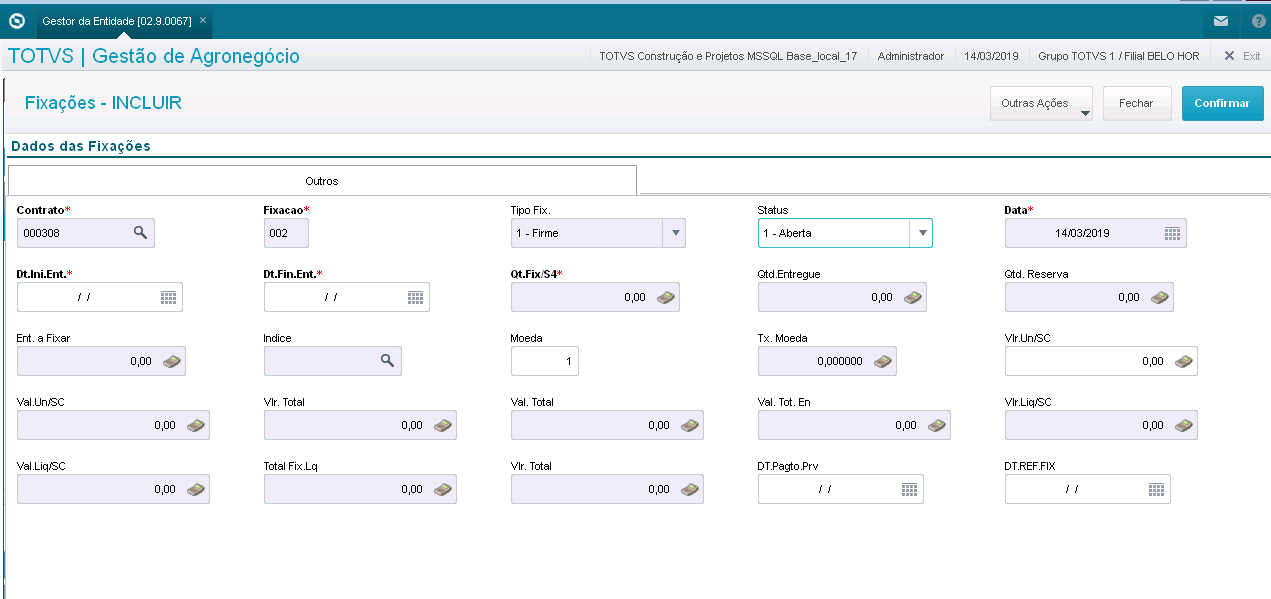
Task: Expand the Status dropdown
Action: (x=920, y=233)
